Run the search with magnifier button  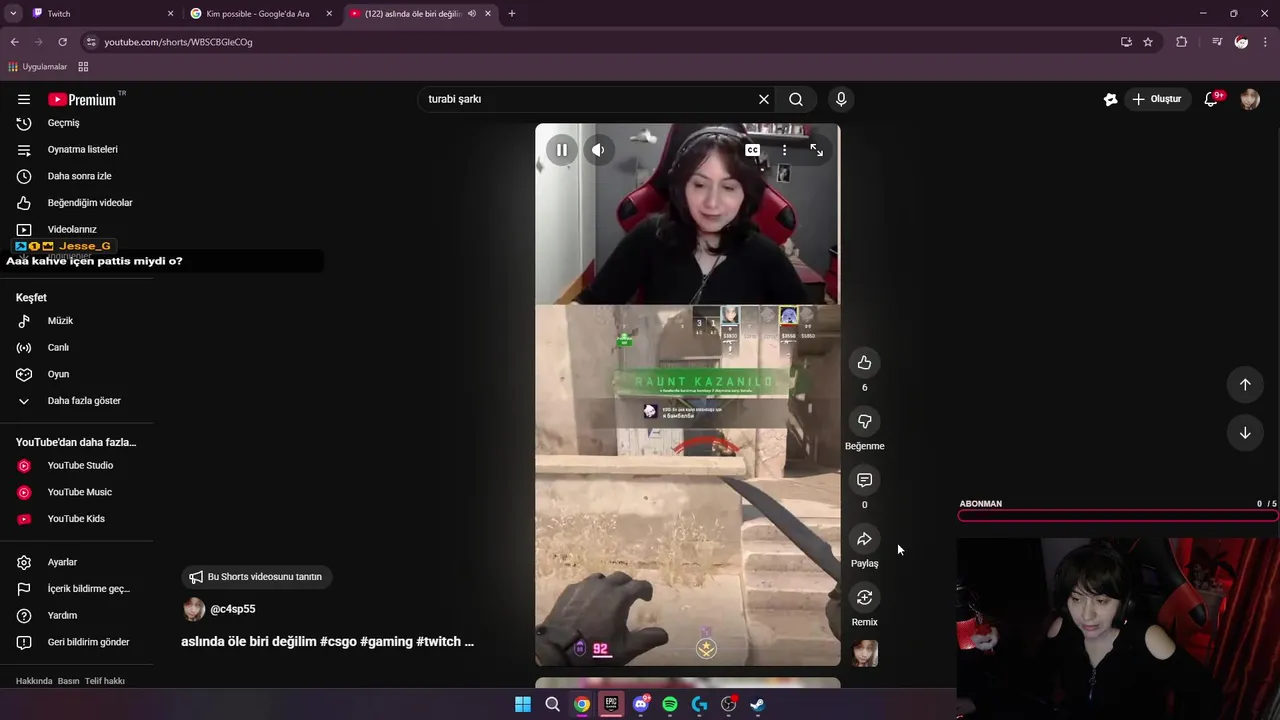796,99
